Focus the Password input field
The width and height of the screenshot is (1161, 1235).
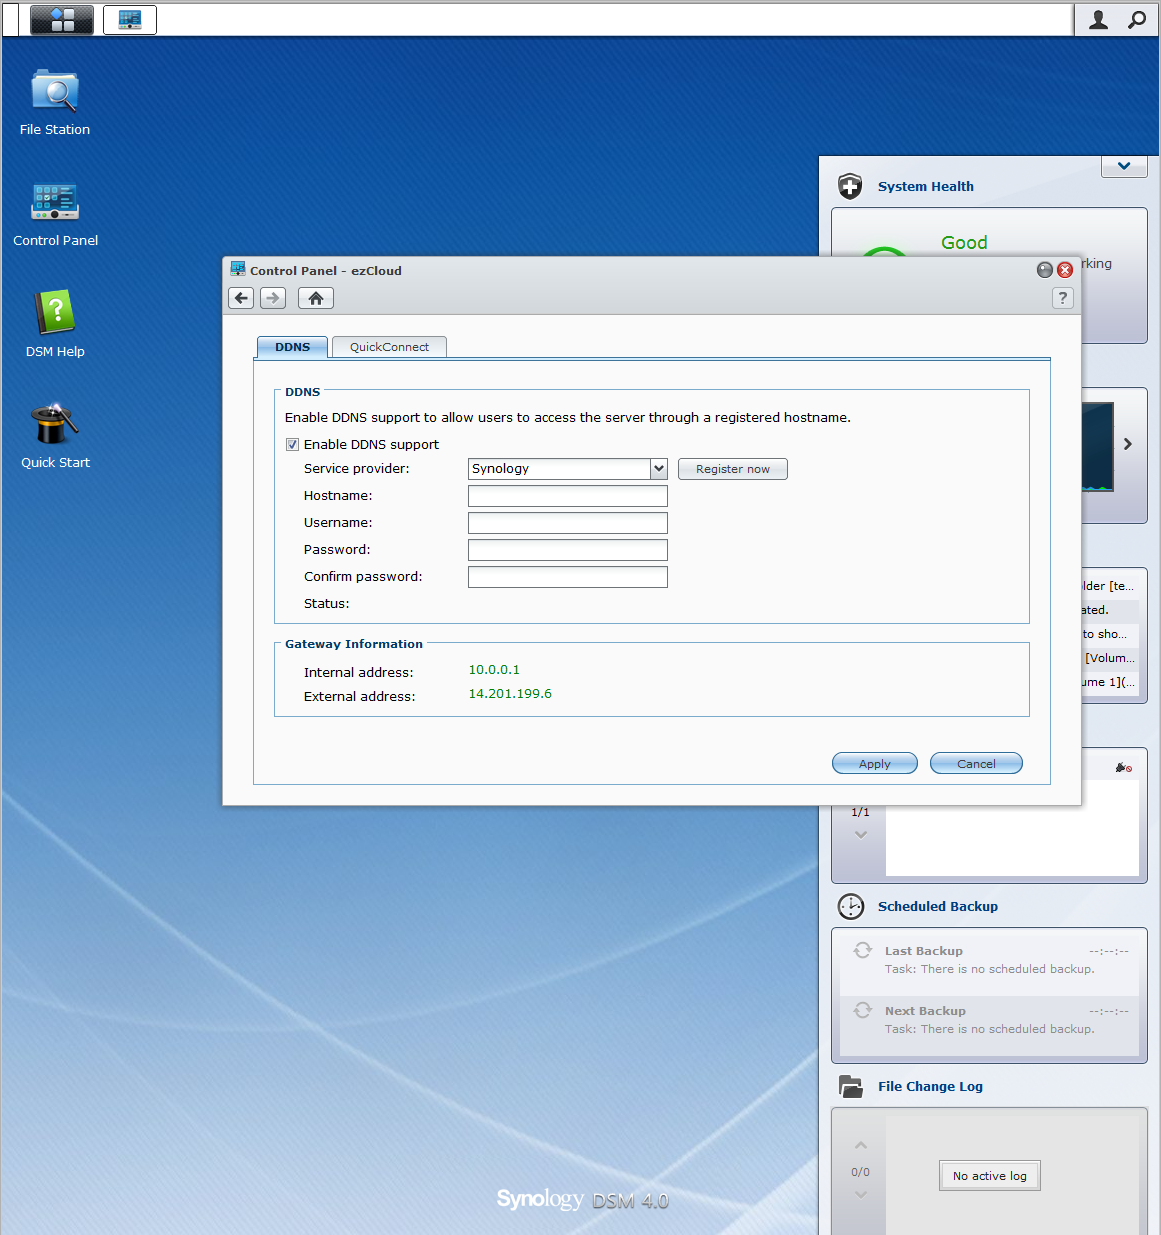[x=568, y=550]
